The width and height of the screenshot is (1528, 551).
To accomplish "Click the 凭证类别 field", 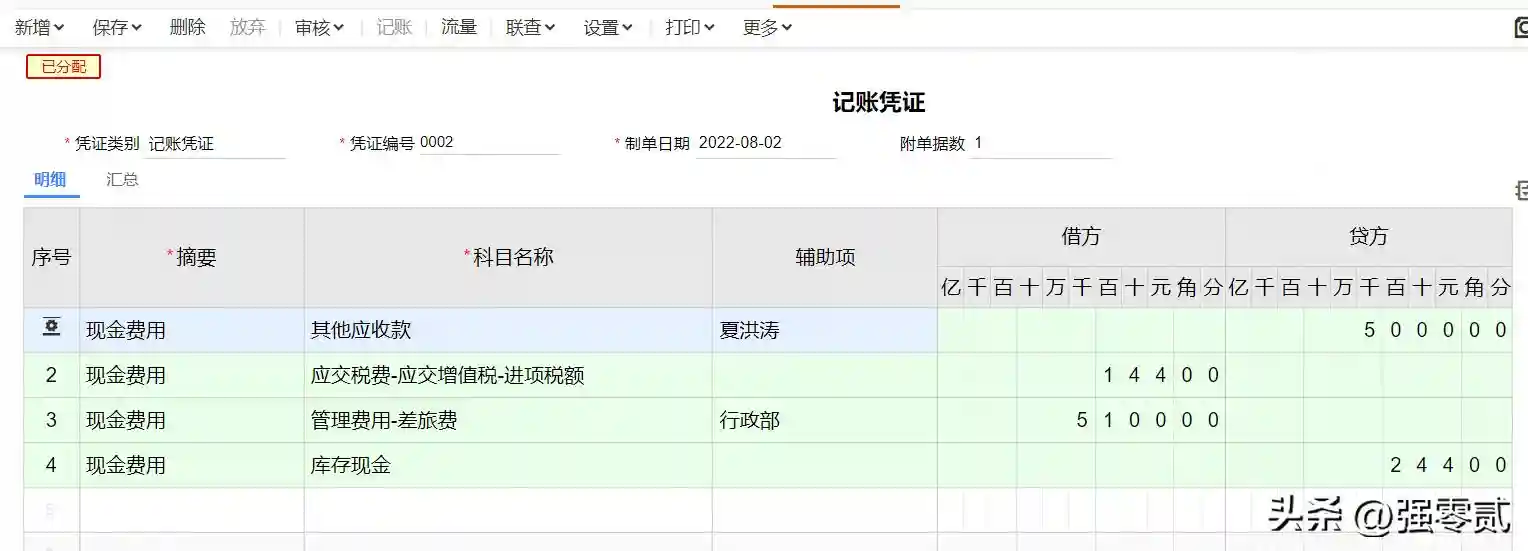I will tap(215, 144).
